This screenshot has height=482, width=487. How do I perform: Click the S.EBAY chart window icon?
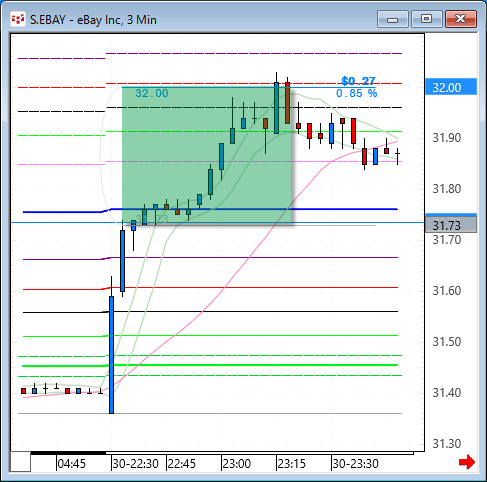18,20
